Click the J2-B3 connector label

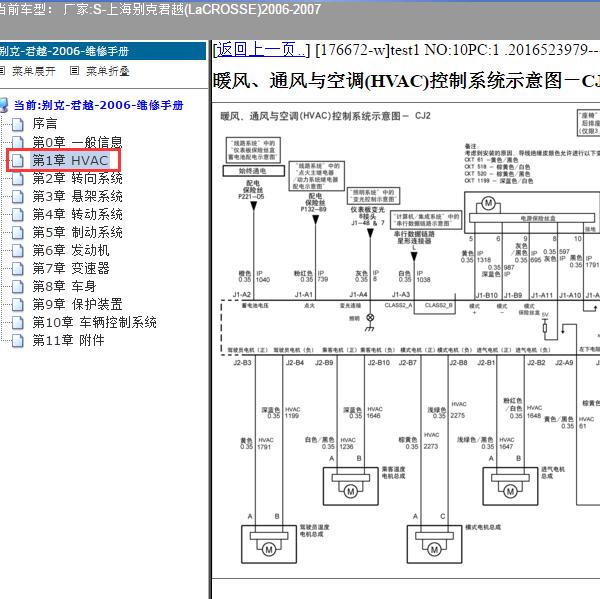[242, 362]
